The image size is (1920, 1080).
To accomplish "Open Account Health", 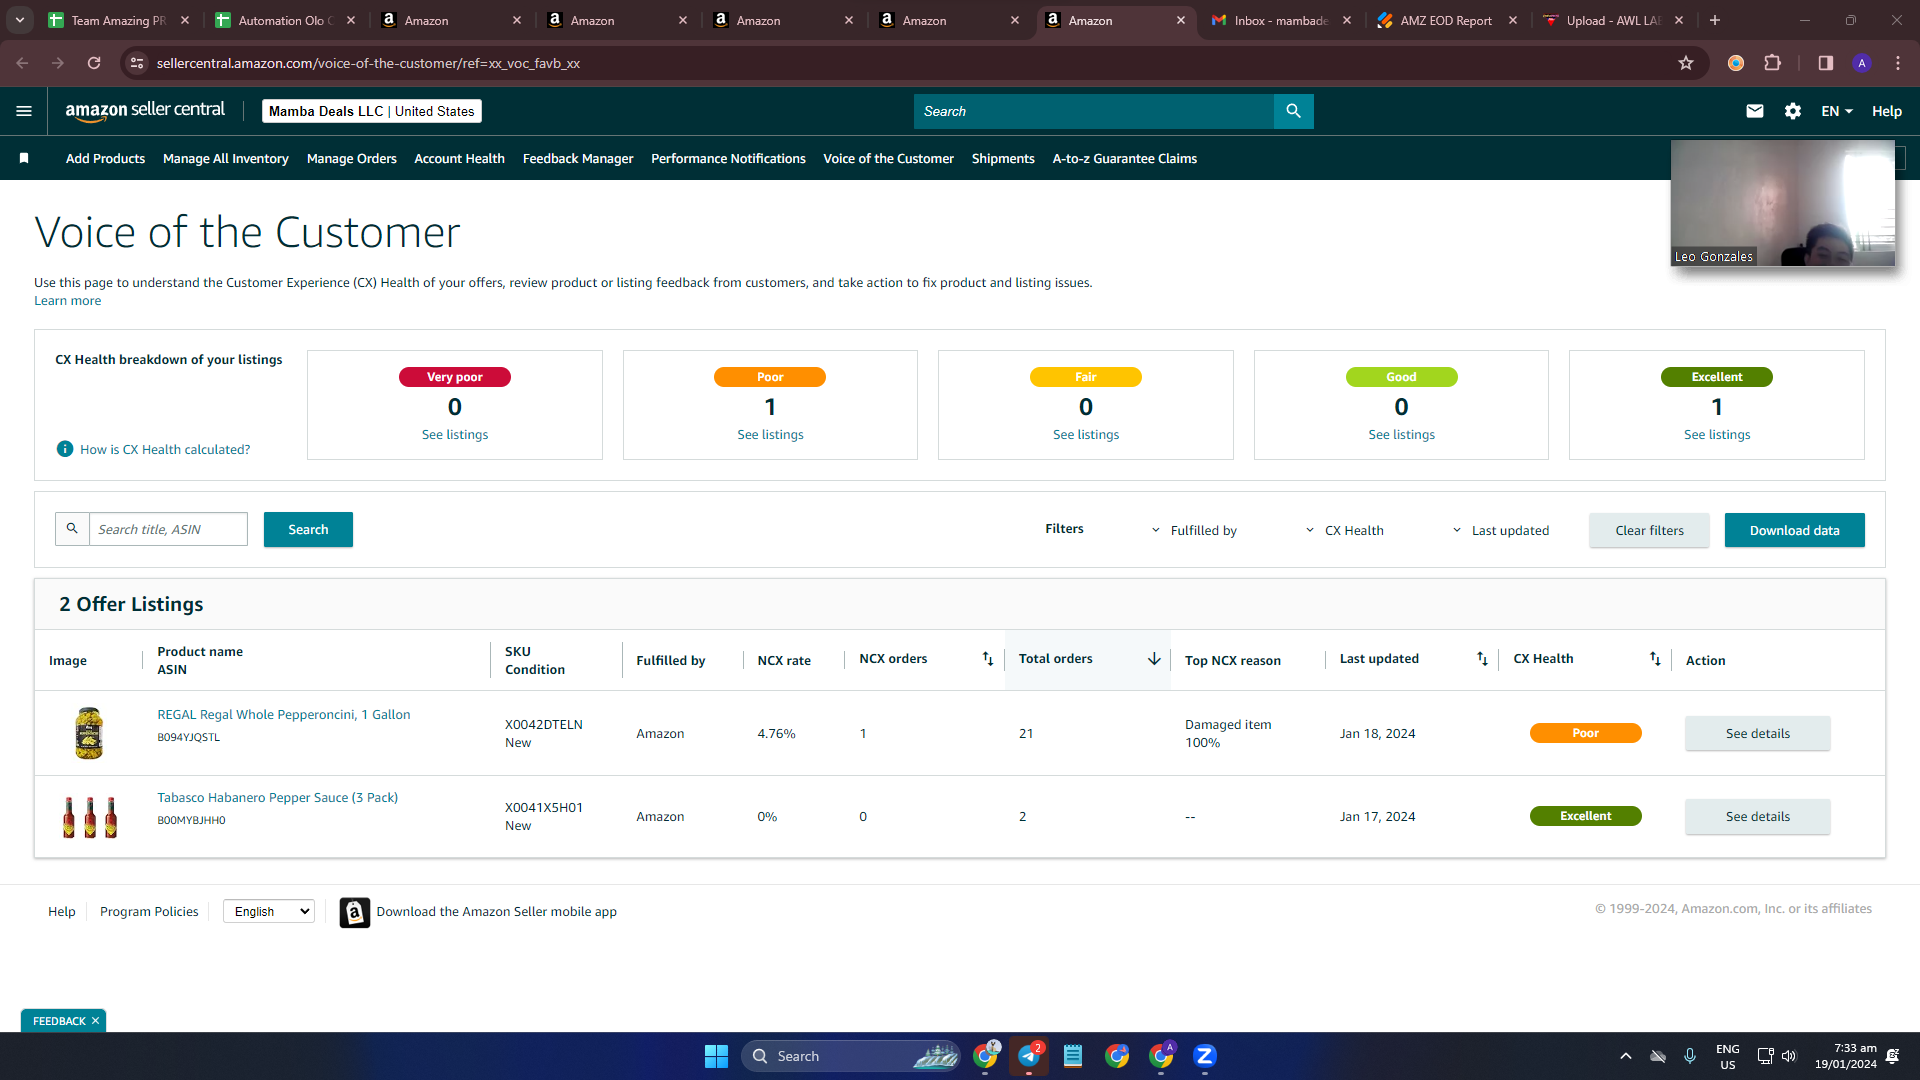I will [x=460, y=158].
